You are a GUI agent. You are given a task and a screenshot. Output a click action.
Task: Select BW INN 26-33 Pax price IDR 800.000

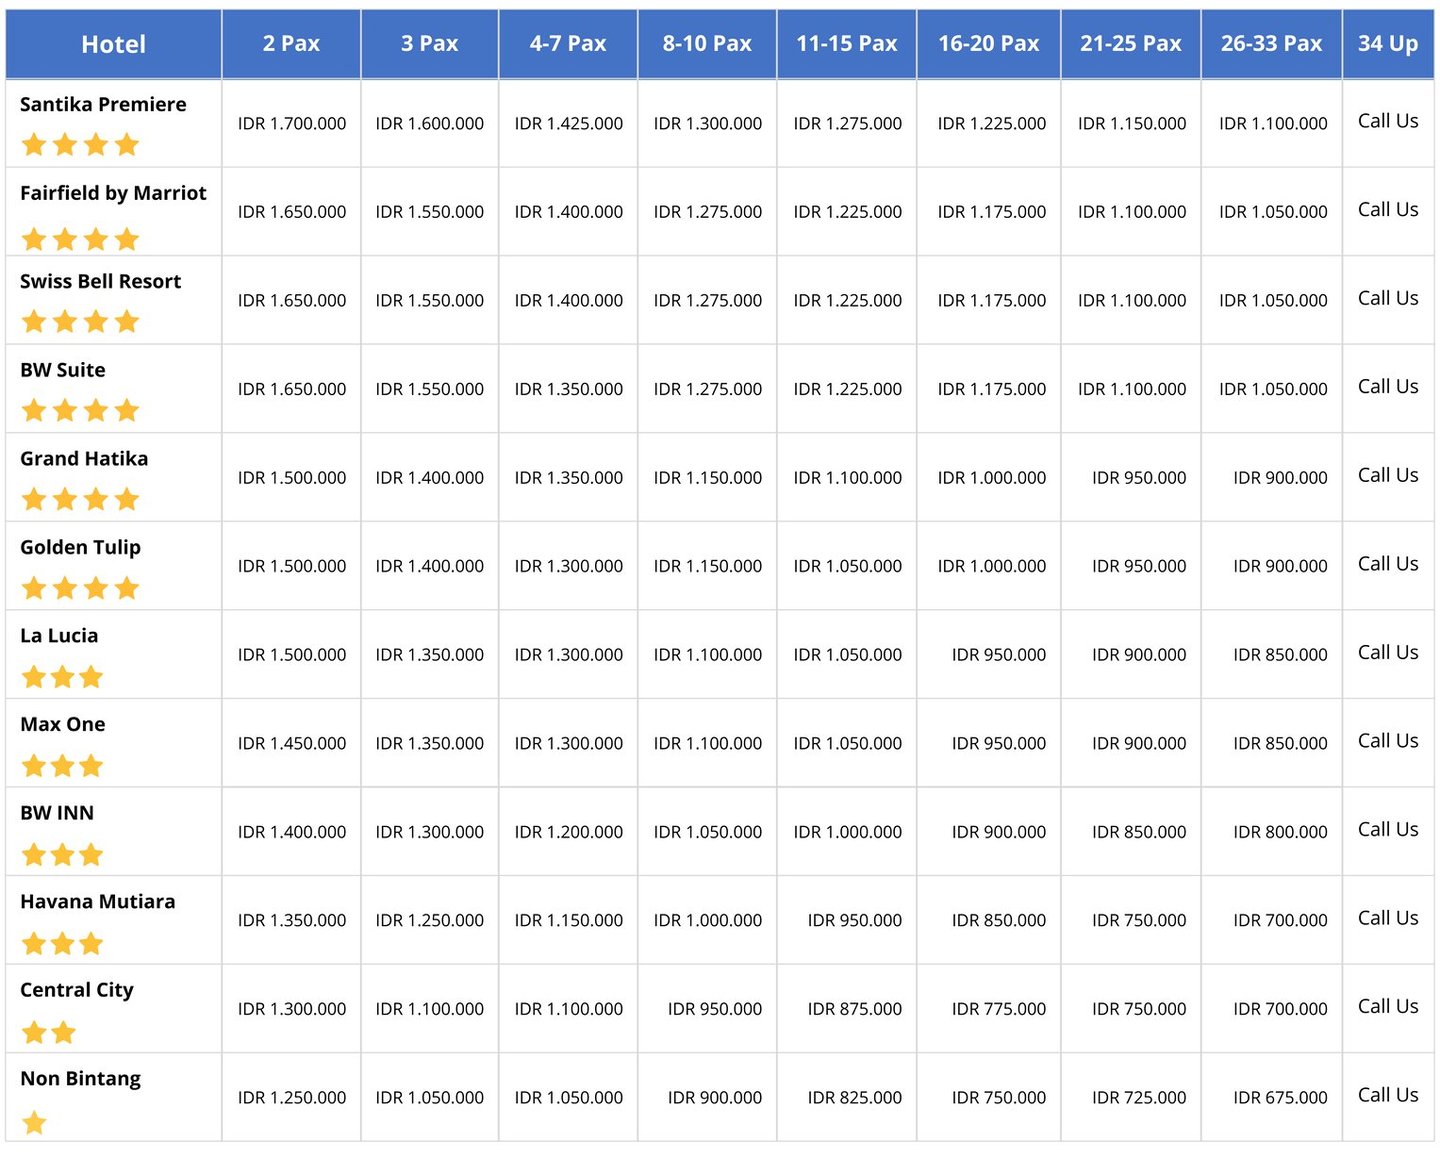[1280, 832]
